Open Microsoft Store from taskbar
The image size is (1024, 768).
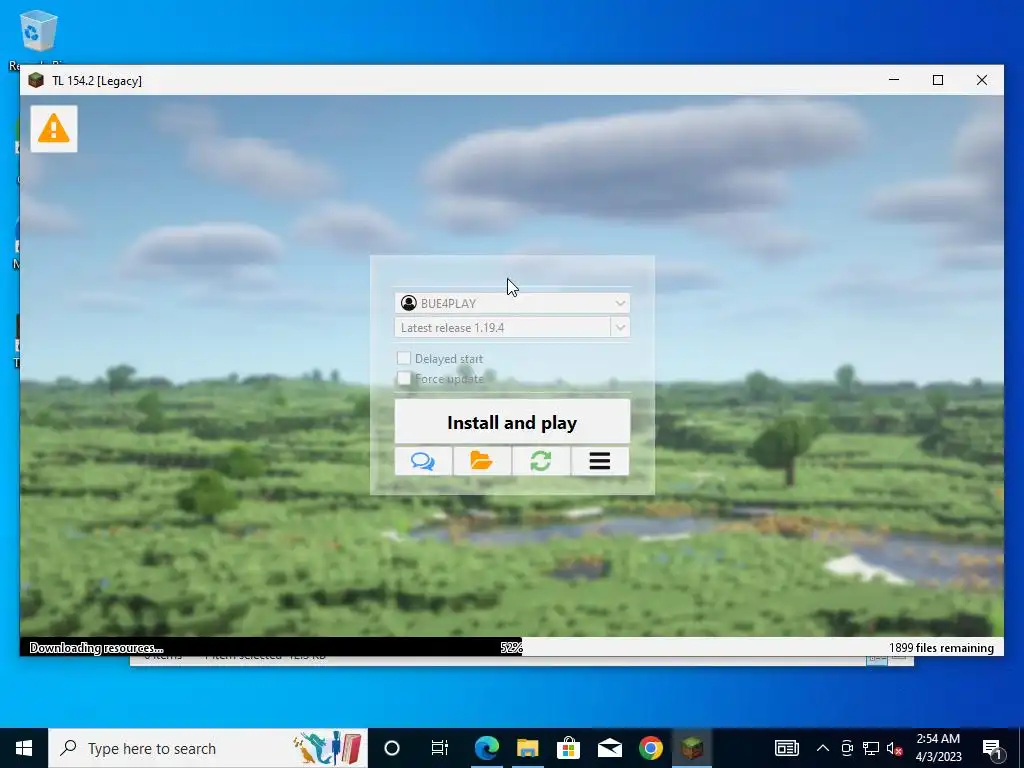(569, 748)
